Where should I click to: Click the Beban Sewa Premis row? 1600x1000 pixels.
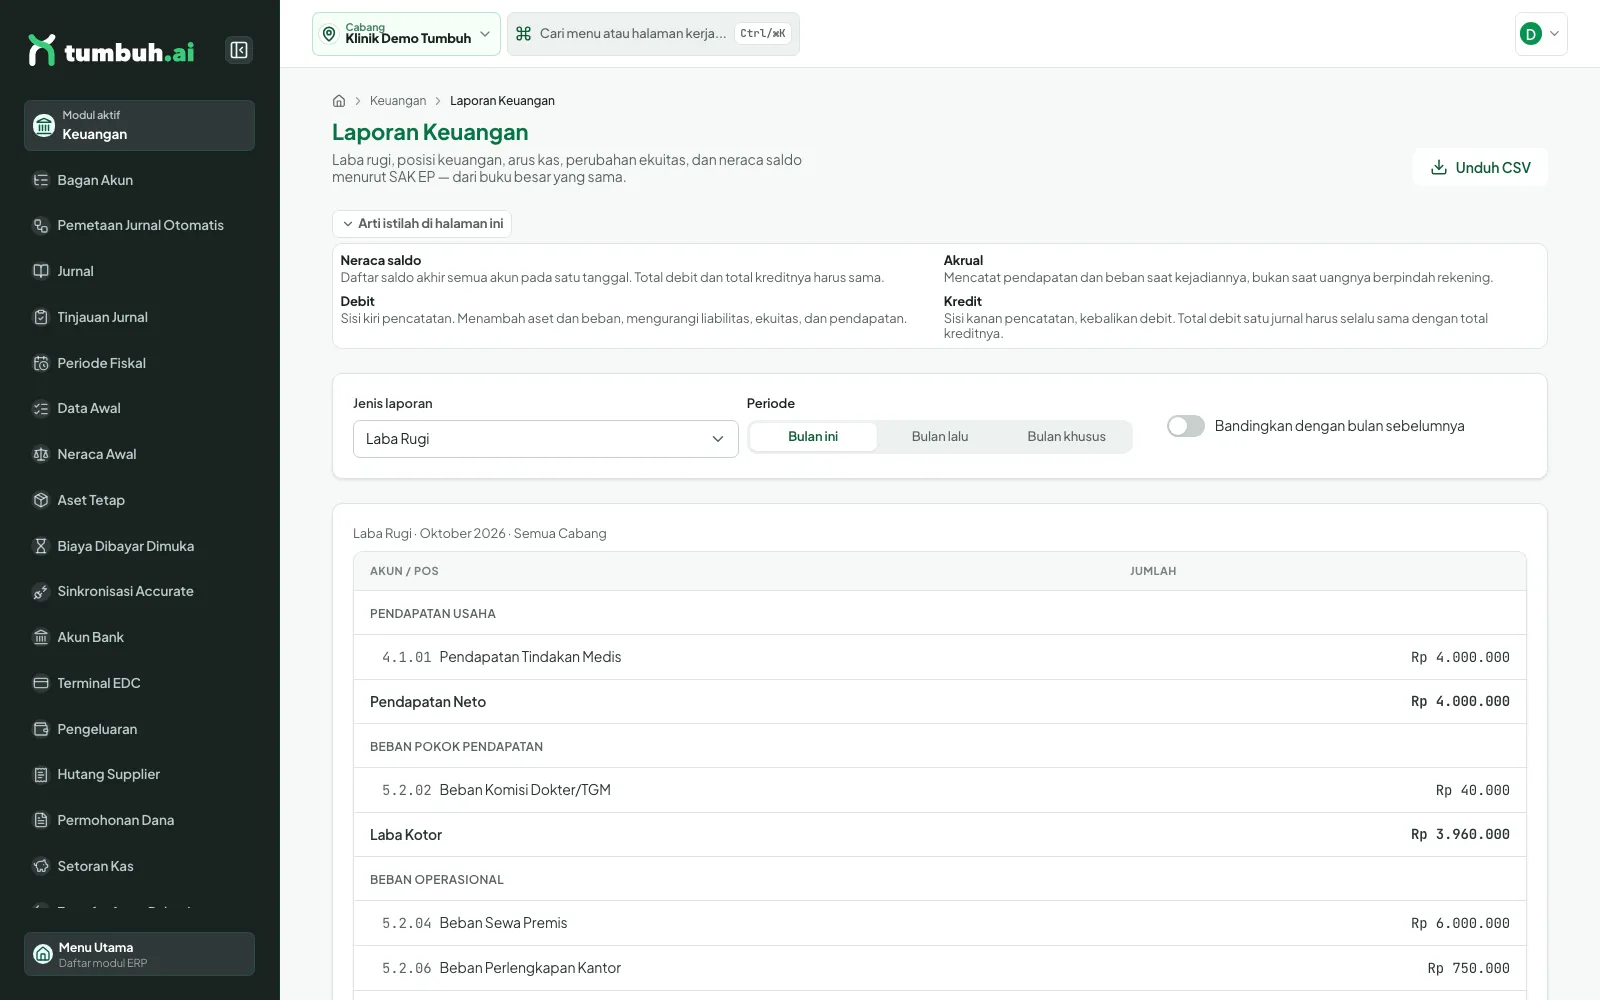point(940,923)
